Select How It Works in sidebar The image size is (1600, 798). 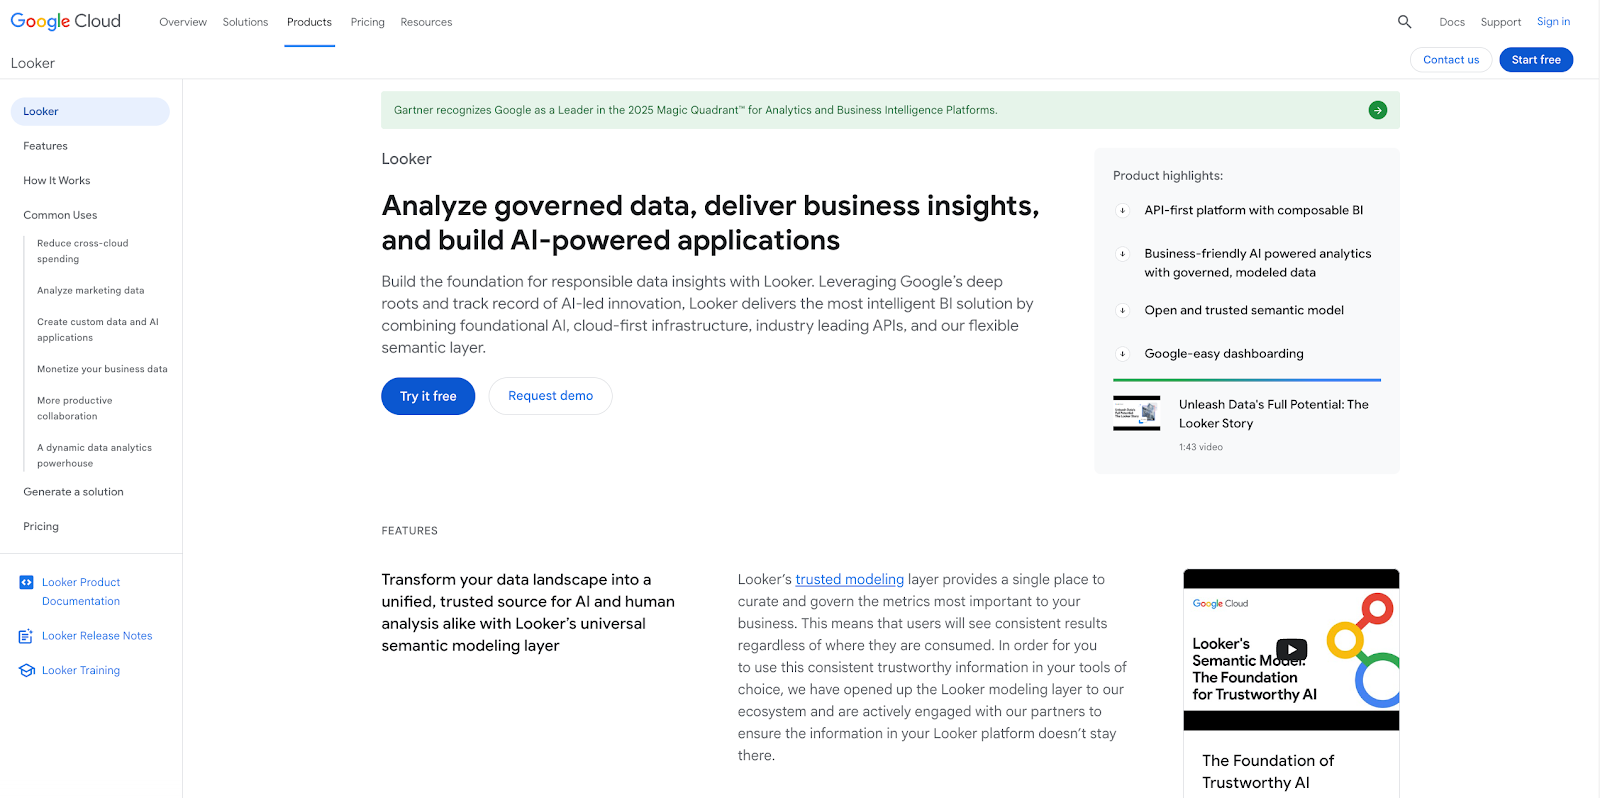point(57,181)
